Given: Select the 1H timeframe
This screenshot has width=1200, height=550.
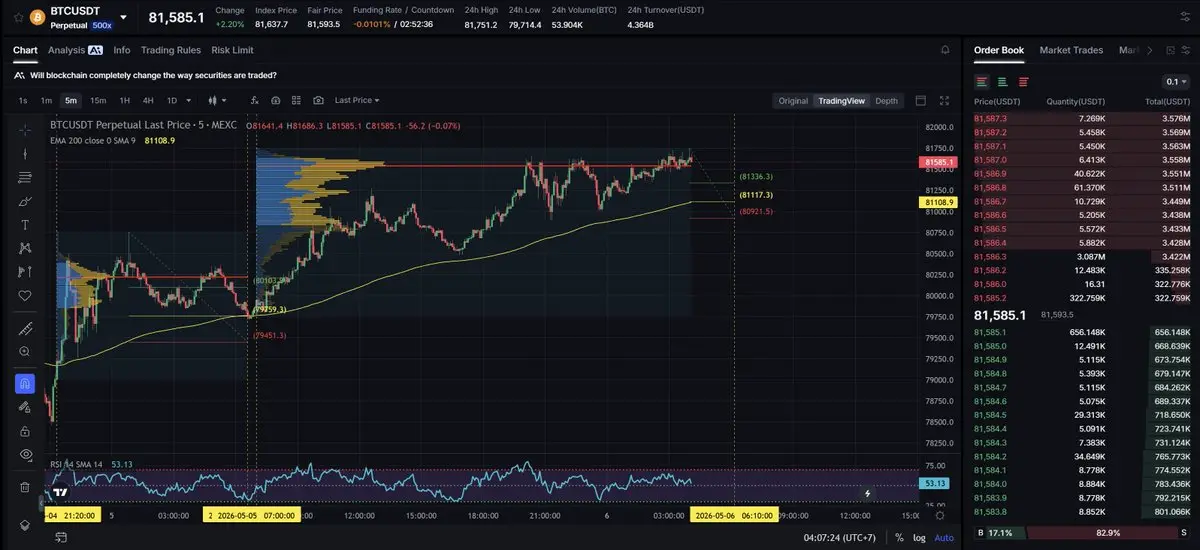Looking at the screenshot, I should pyautogui.click(x=125, y=100).
